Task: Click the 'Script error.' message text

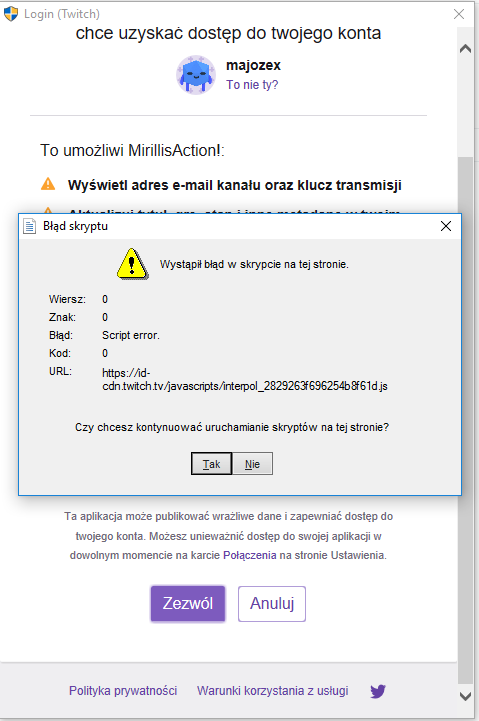Action: 131,335
